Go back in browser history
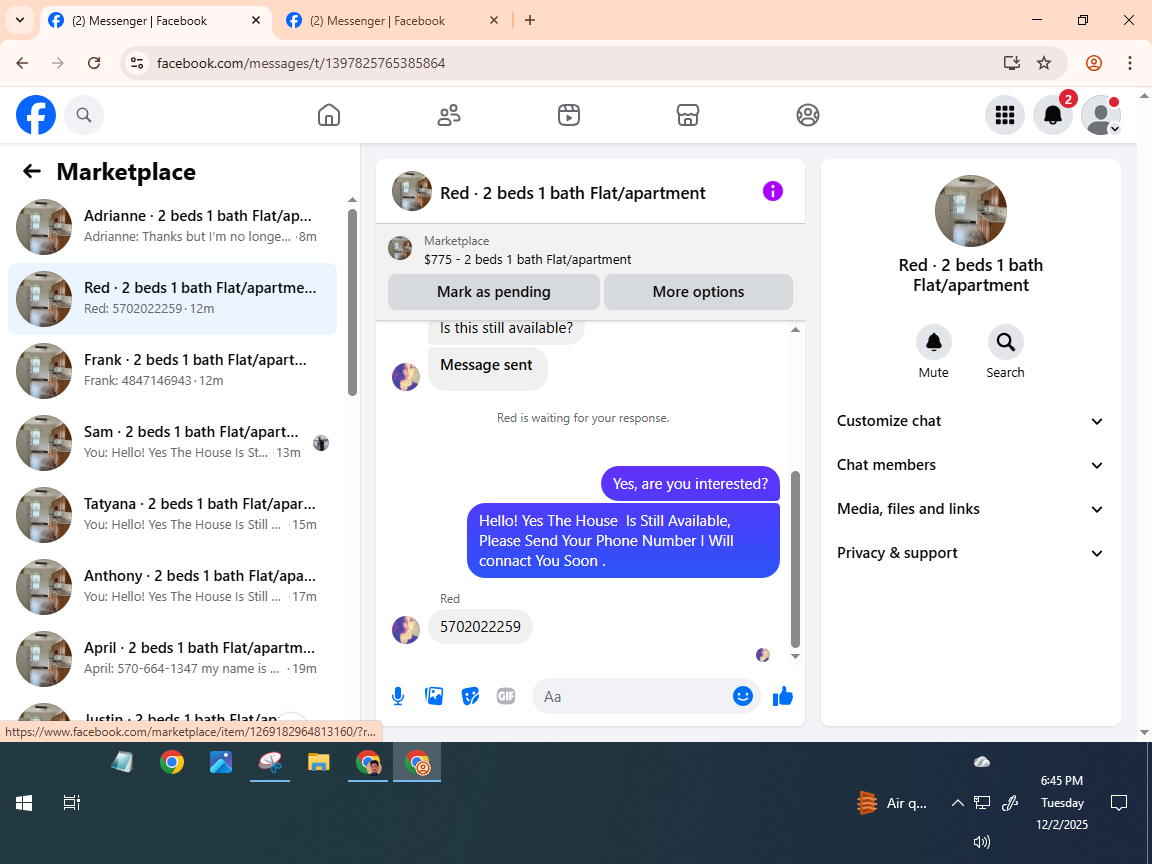Screen dimensions: 1152x864 pos(22,63)
